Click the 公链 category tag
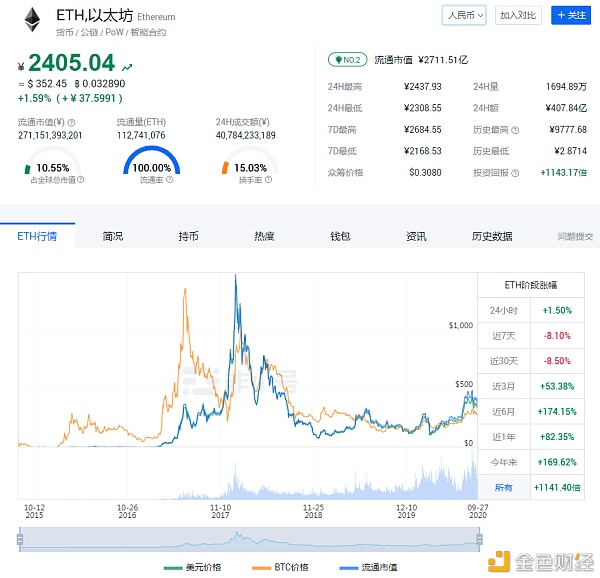600x578 pixels. (89, 33)
